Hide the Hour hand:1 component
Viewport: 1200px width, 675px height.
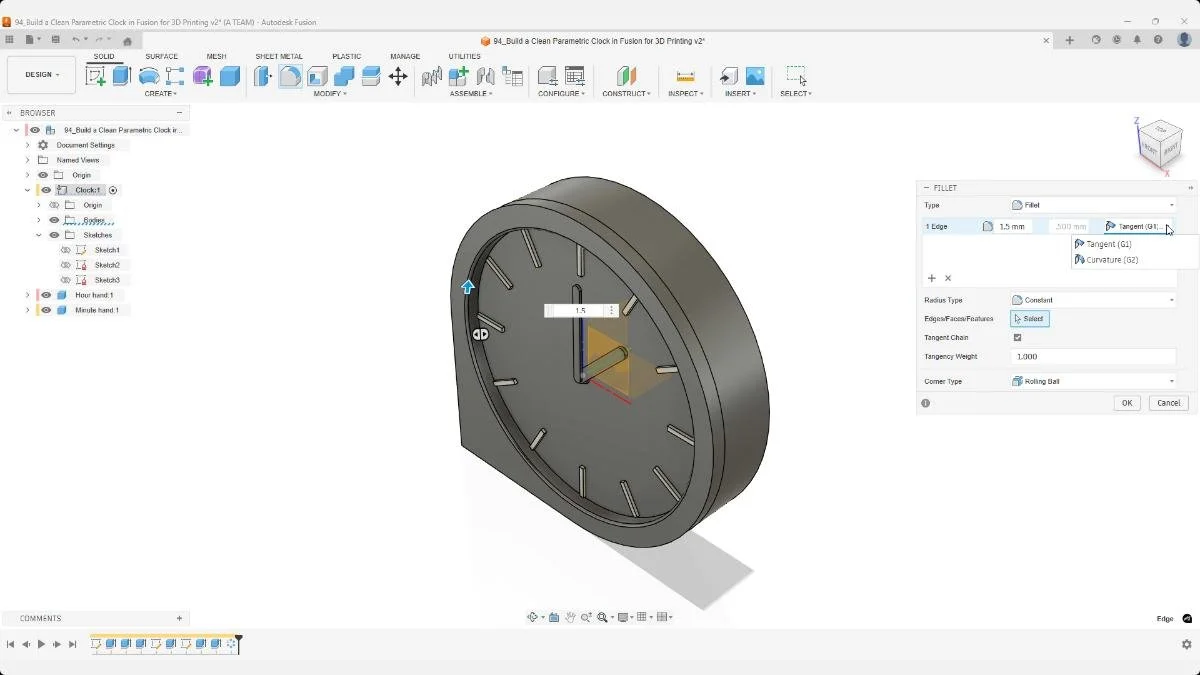pyautogui.click(x=46, y=295)
